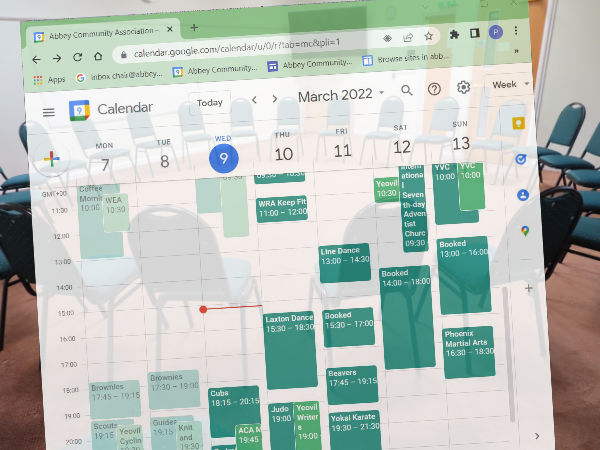Open the Browse sites bookmark
The image size is (600, 450).
point(400,60)
